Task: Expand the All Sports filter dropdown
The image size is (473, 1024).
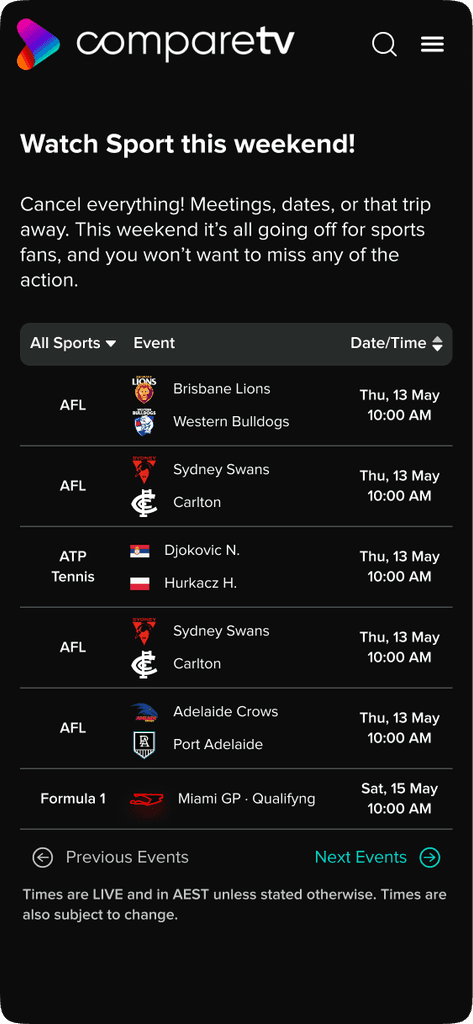Action: coord(73,344)
